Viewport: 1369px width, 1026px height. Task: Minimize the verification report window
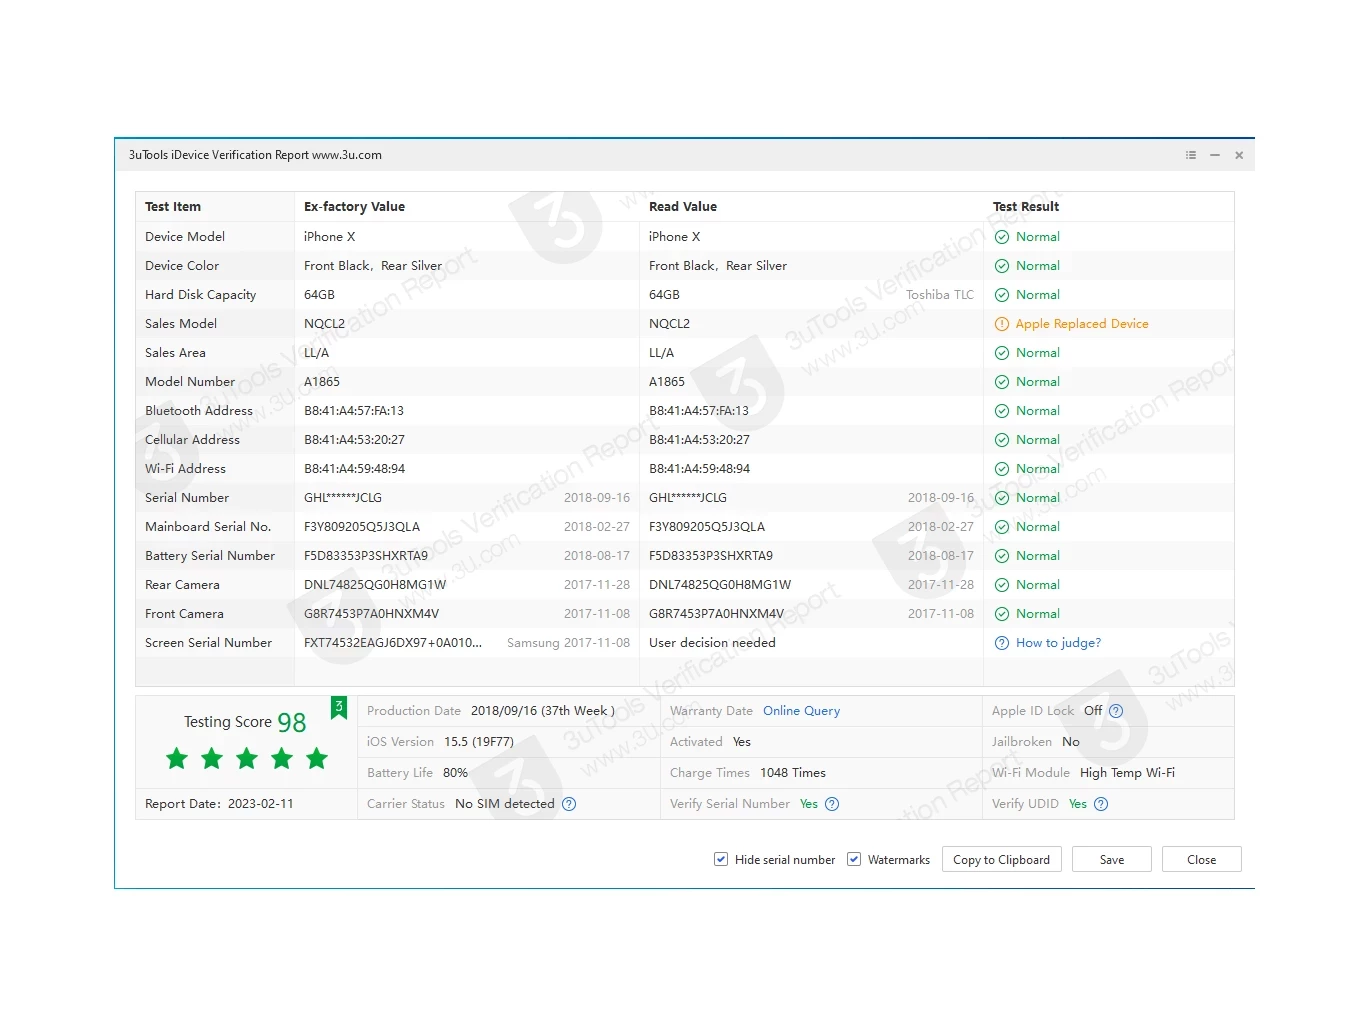coord(1214,155)
